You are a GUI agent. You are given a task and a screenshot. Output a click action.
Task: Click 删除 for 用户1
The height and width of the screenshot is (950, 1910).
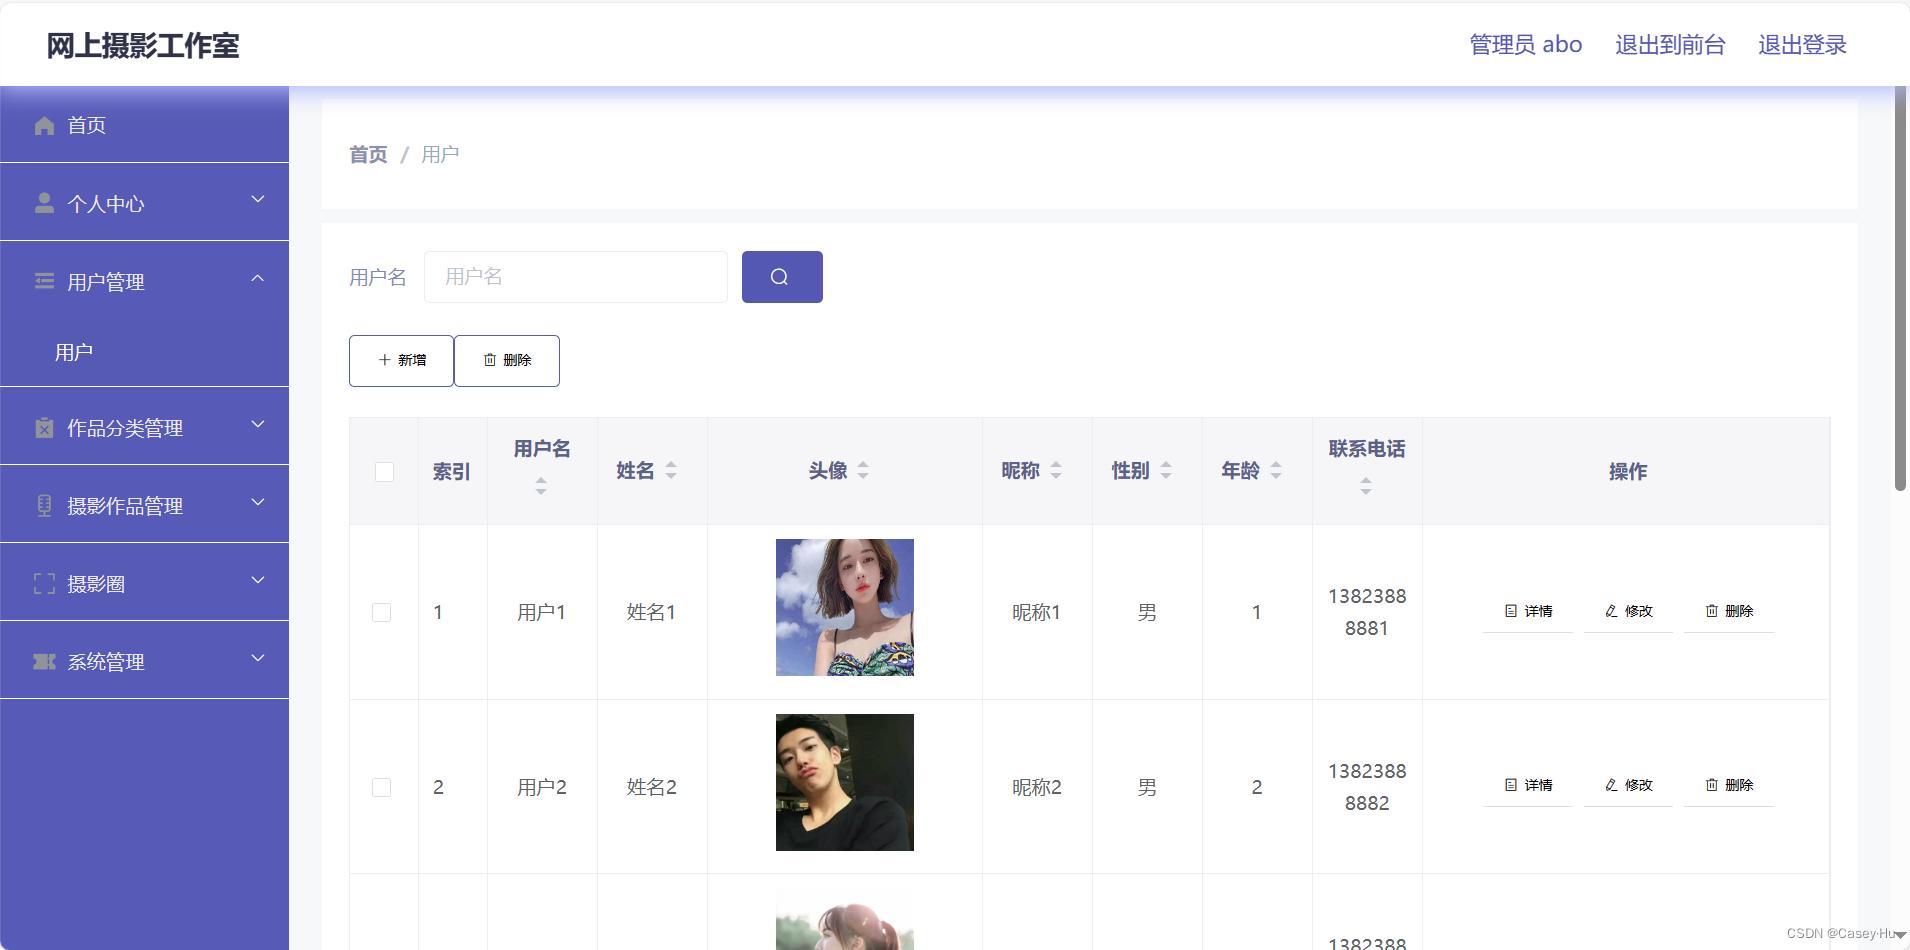click(1729, 611)
